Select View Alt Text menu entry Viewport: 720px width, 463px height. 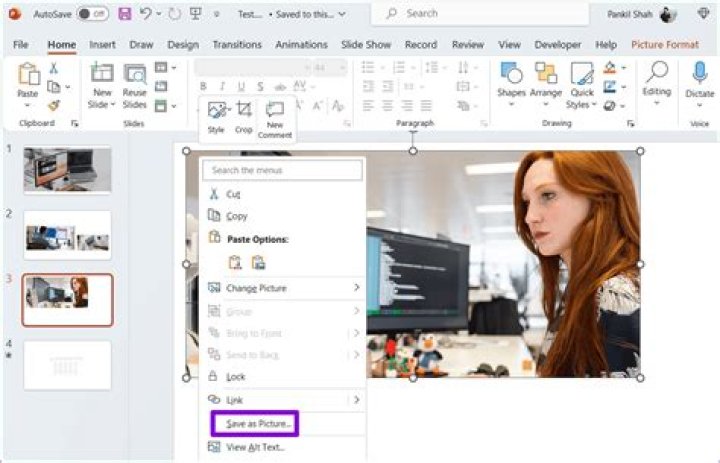click(256, 447)
